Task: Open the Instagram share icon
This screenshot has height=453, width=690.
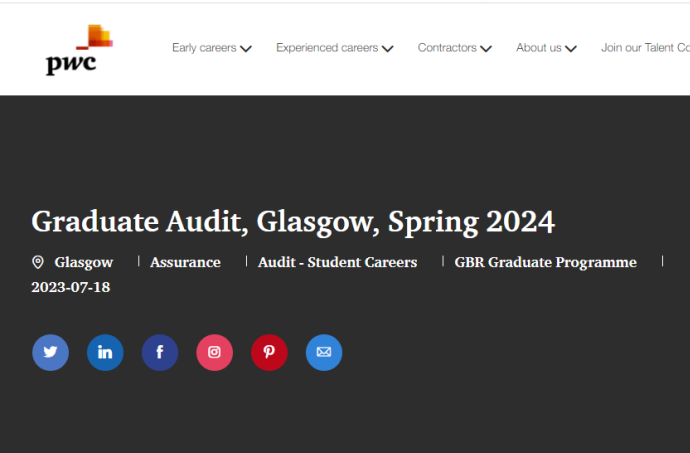Action: [214, 352]
